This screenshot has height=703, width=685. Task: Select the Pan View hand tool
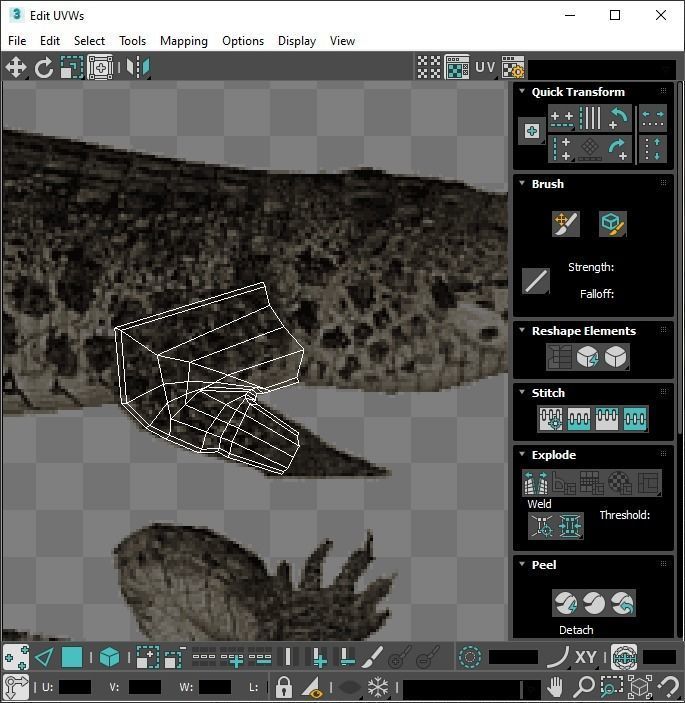[x=555, y=686]
